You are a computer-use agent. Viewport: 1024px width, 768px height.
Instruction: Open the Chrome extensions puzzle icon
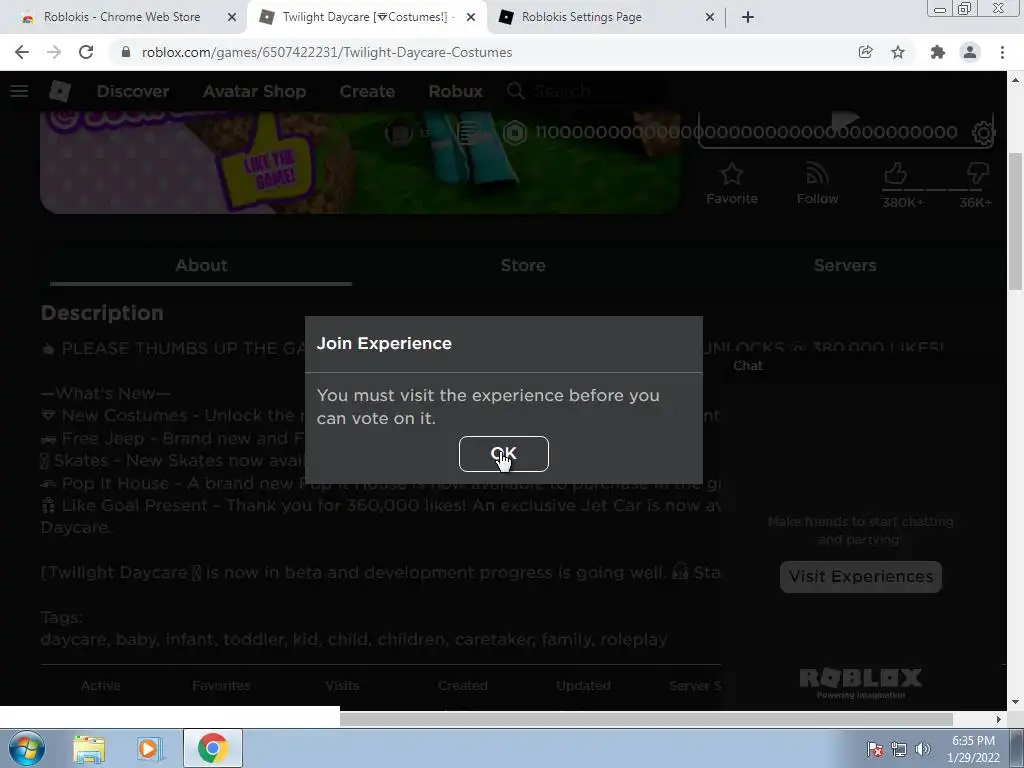[x=938, y=52]
